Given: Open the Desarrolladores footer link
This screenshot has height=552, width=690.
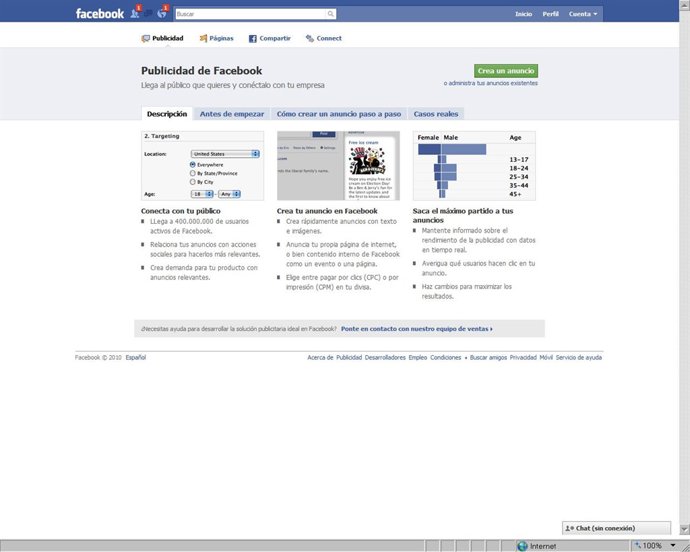Looking at the screenshot, I should click(385, 357).
